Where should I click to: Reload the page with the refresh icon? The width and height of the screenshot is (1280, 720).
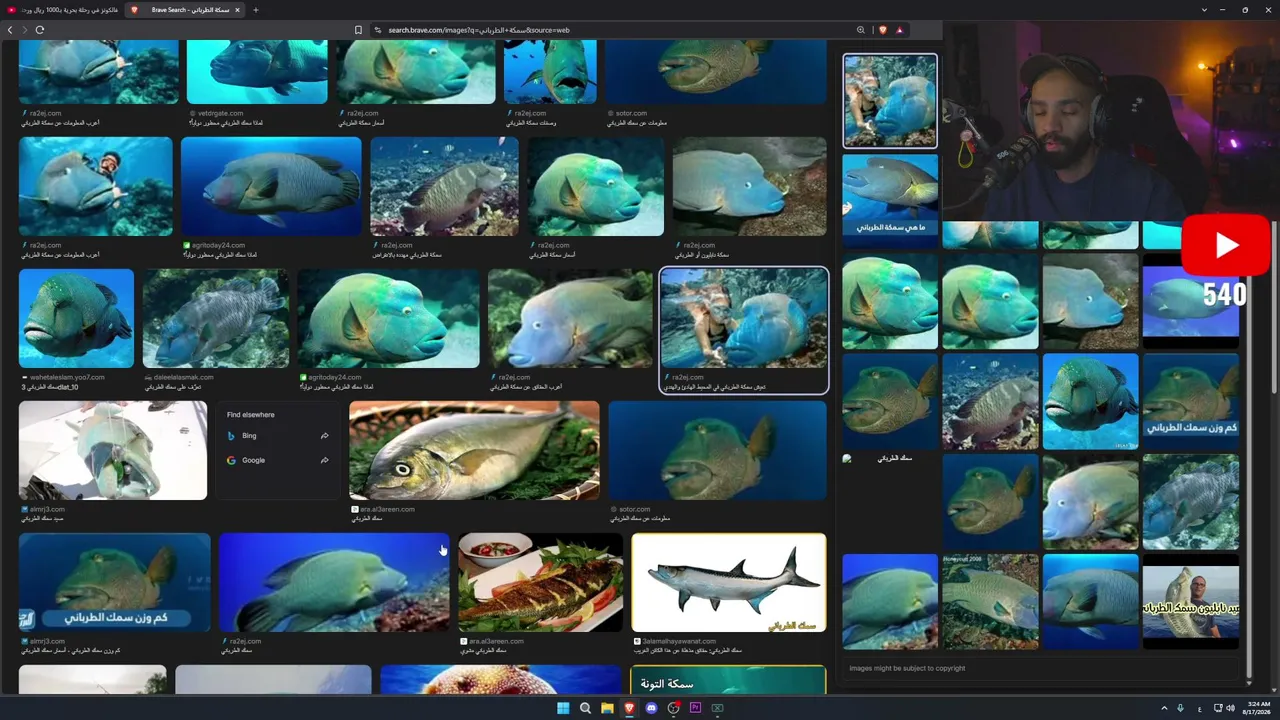tap(40, 30)
